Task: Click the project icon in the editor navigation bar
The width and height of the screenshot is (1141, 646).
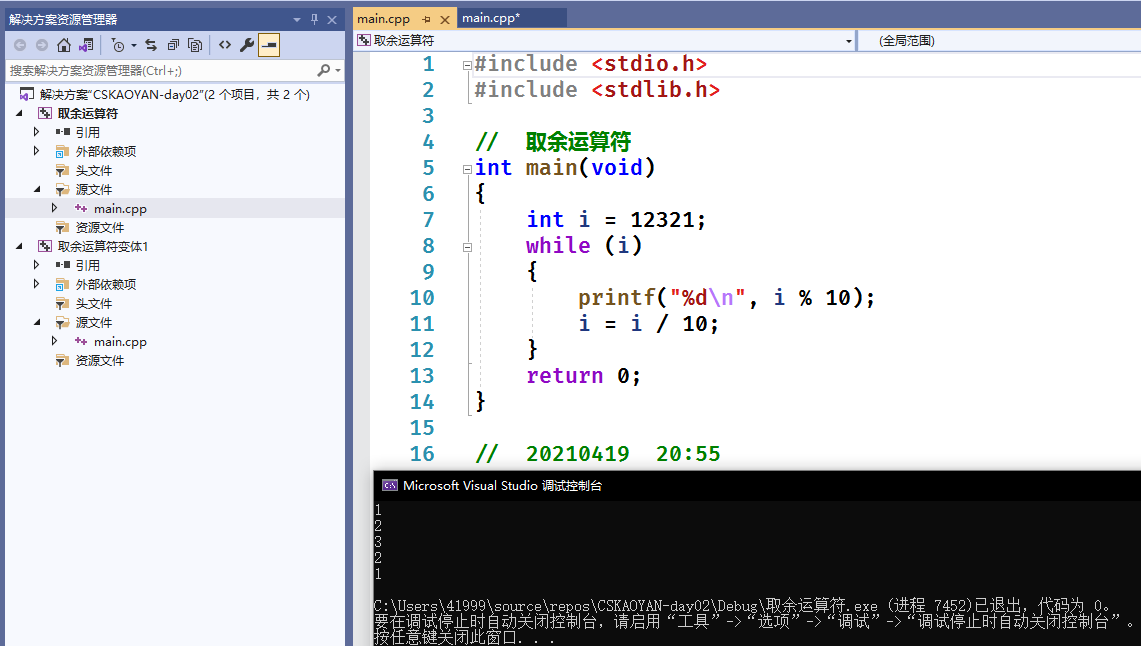Action: 364,41
